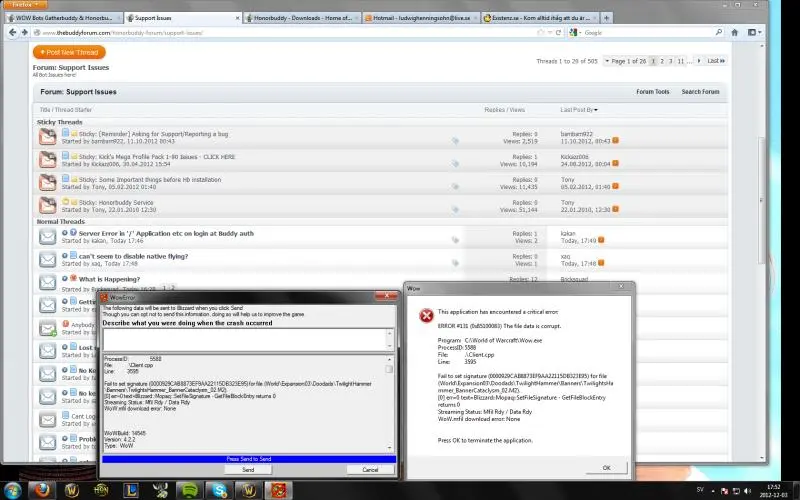
Task: Open Skype from the taskbar
Action: 219,490
